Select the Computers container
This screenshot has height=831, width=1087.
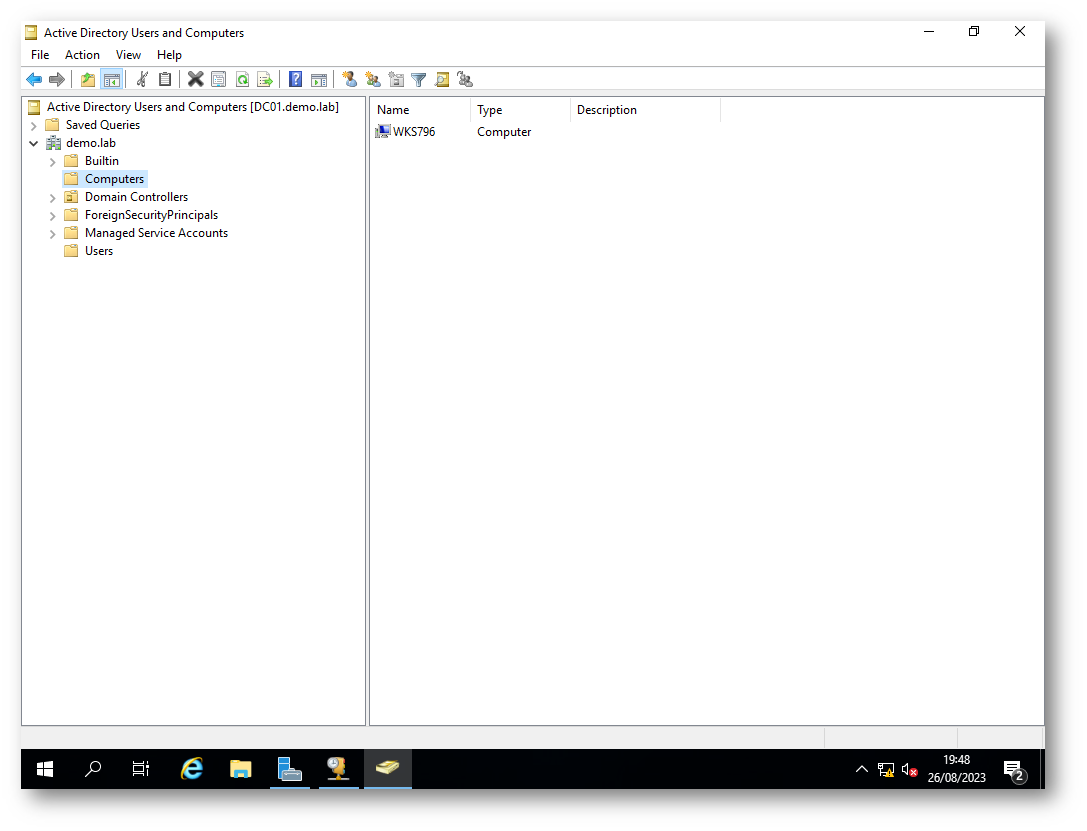coord(114,179)
